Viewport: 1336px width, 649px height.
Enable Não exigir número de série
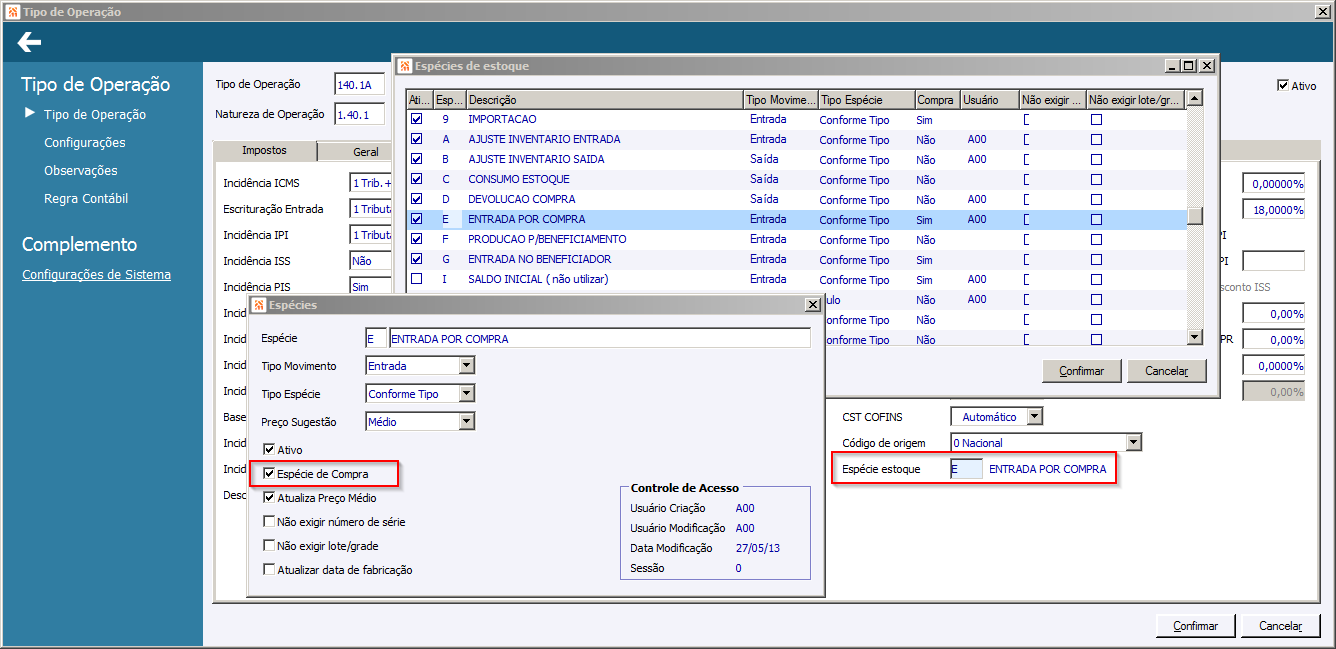(269, 521)
